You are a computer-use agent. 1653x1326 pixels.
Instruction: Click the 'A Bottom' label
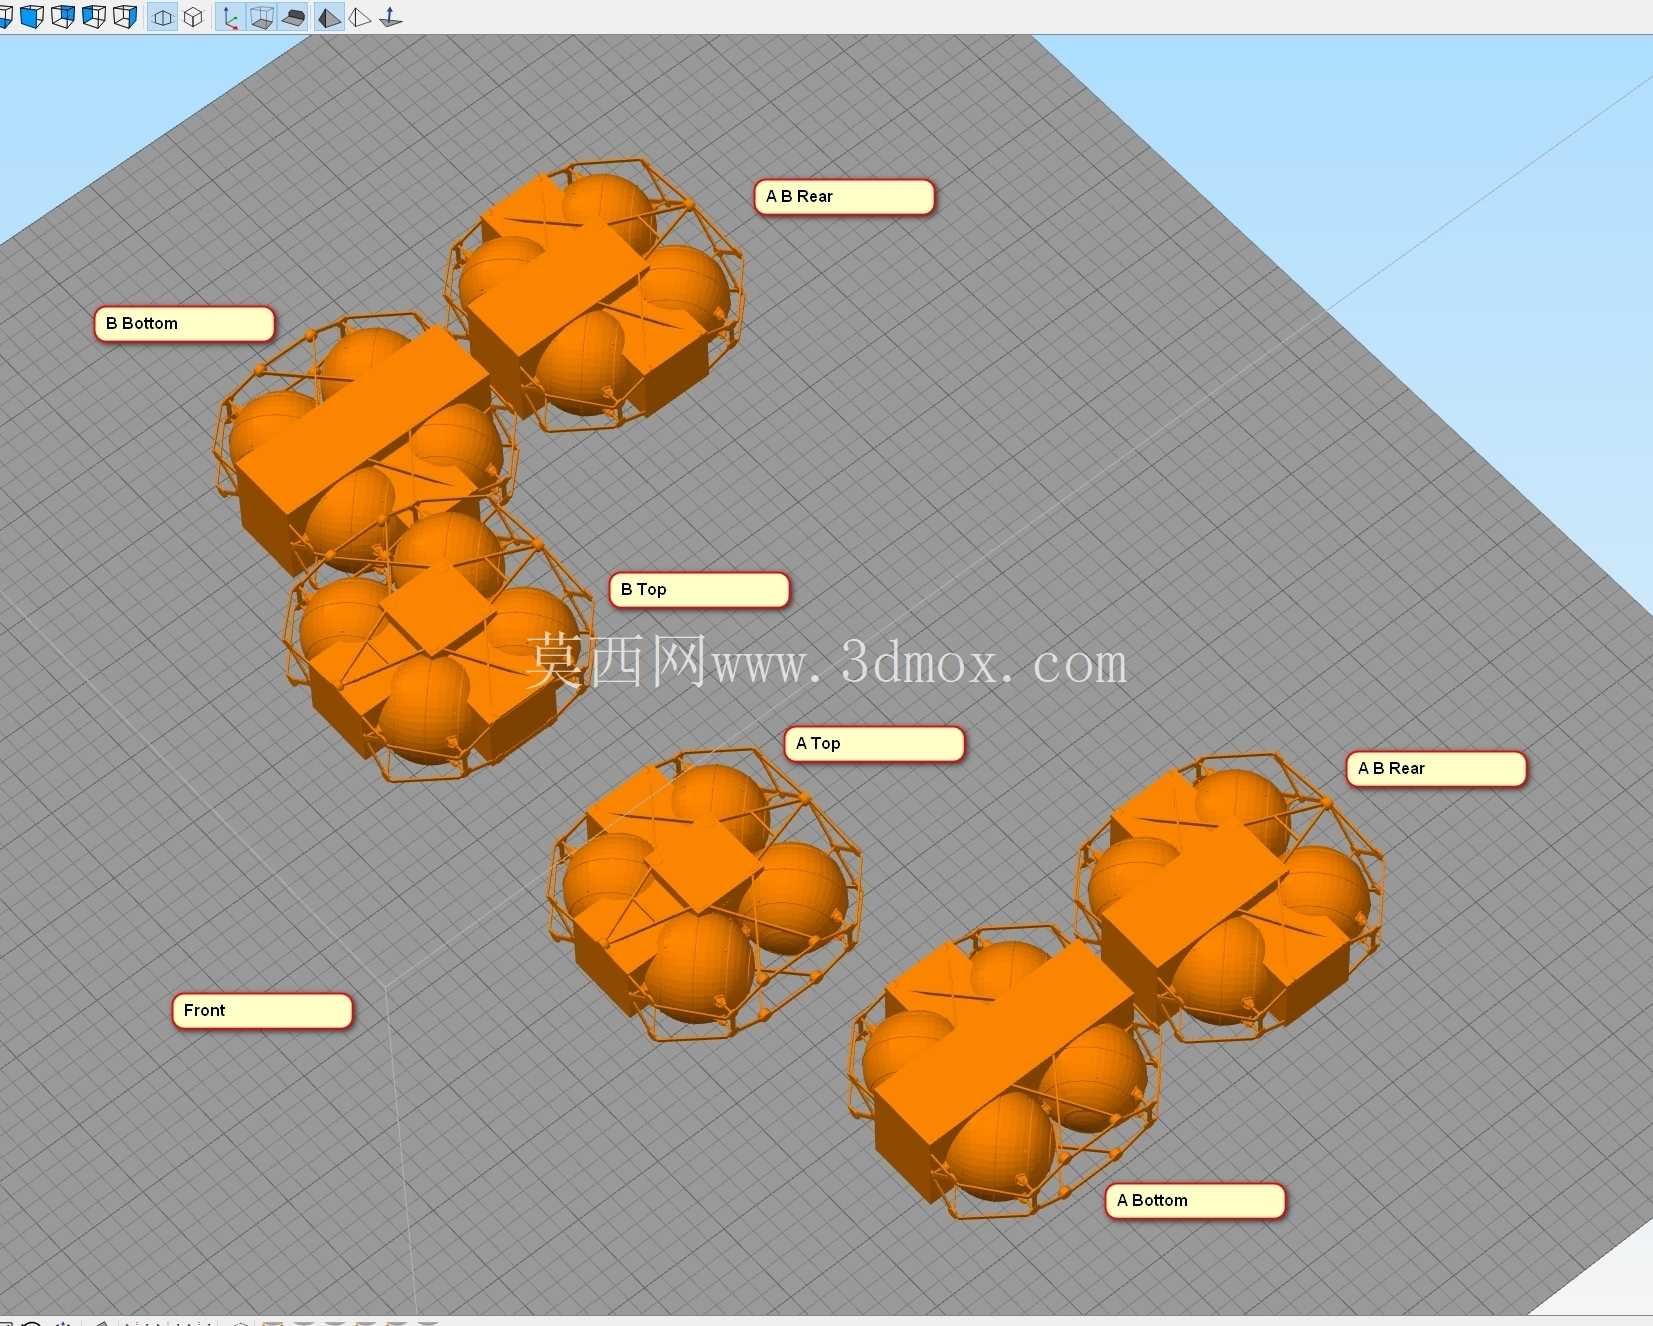point(1195,1201)
